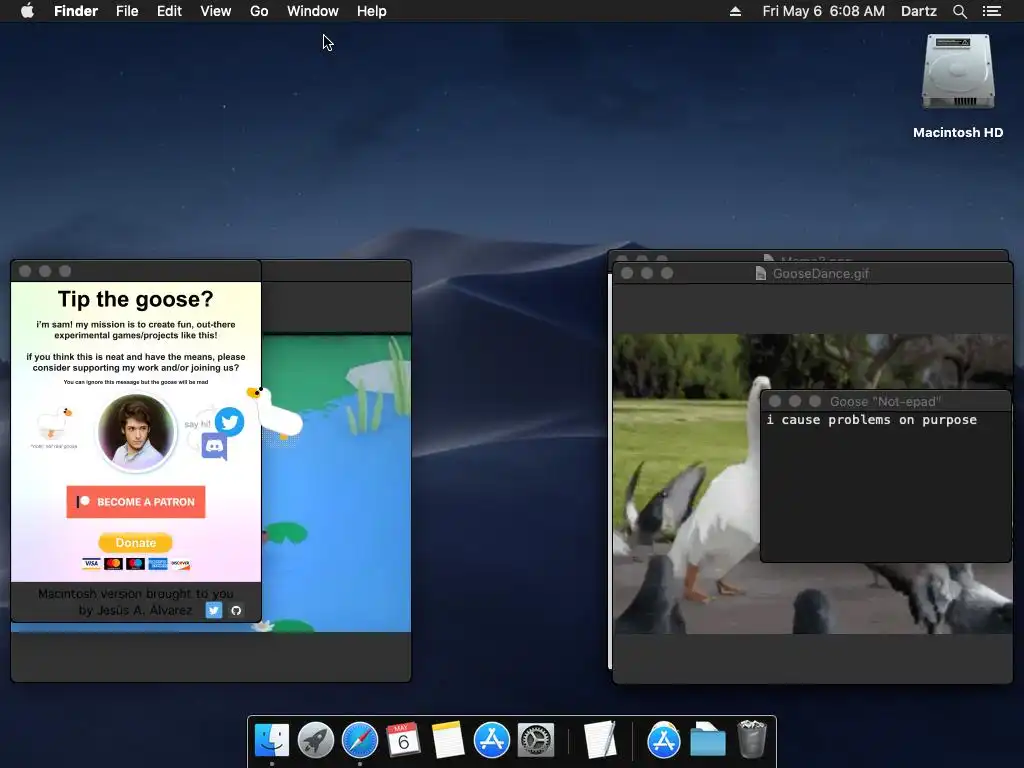1024x768 pixels.
Task: Open the File menu
Action: [x=127, y=11]
